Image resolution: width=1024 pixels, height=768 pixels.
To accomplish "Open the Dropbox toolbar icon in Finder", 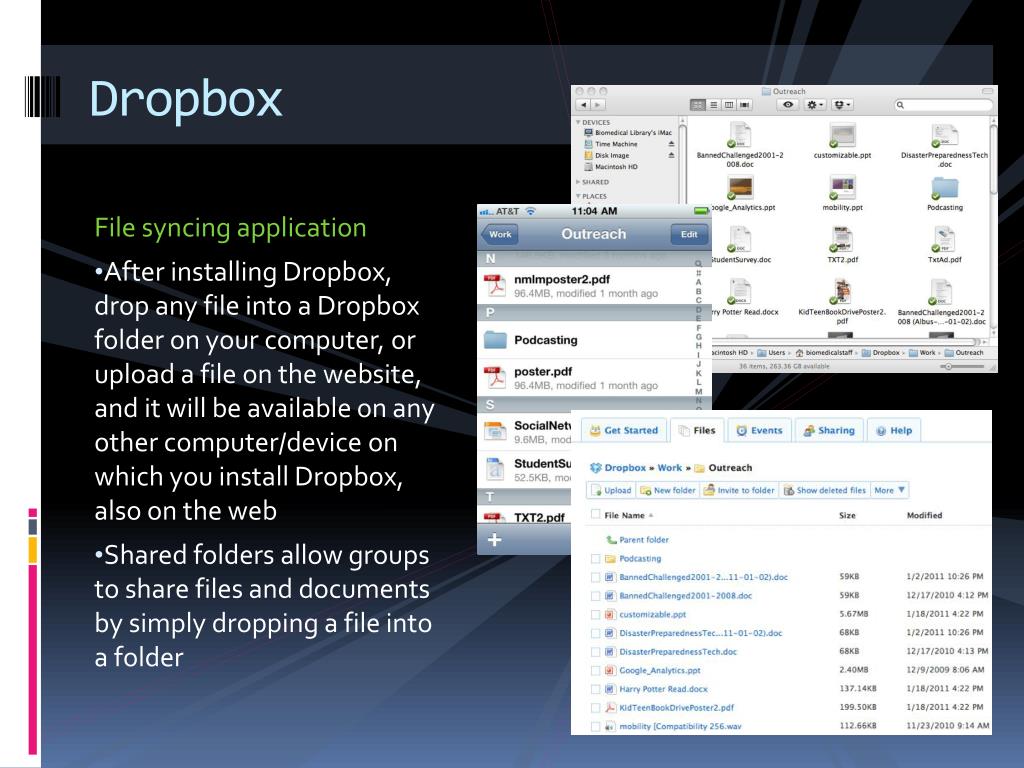I will coord(843,105).
